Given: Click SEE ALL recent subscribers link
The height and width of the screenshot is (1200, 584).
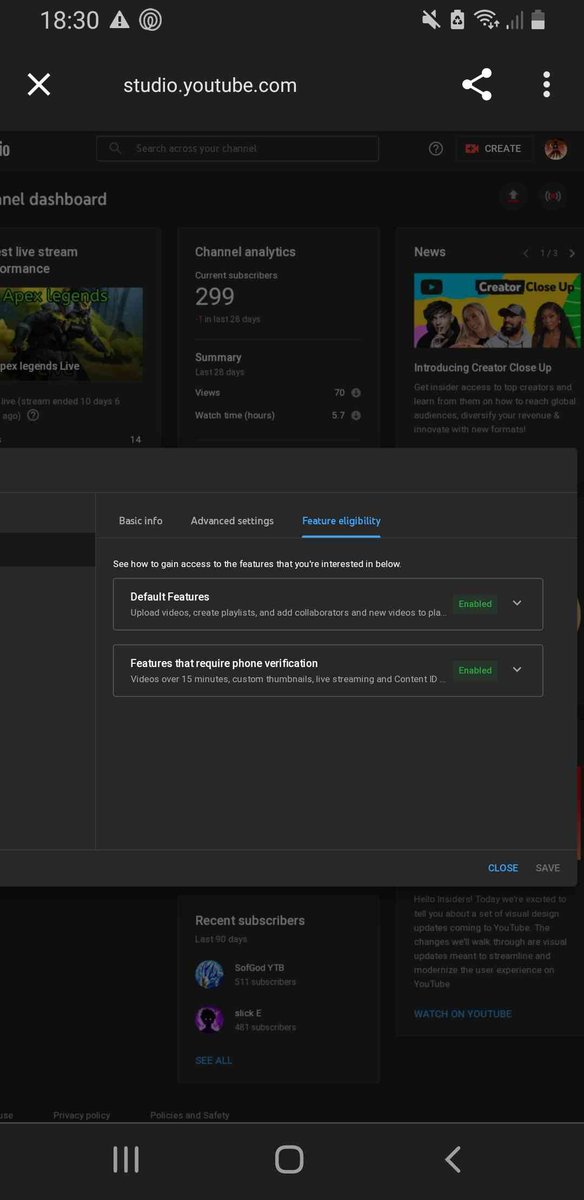Looking at the screenshot, I should [x=214, y=1060].
